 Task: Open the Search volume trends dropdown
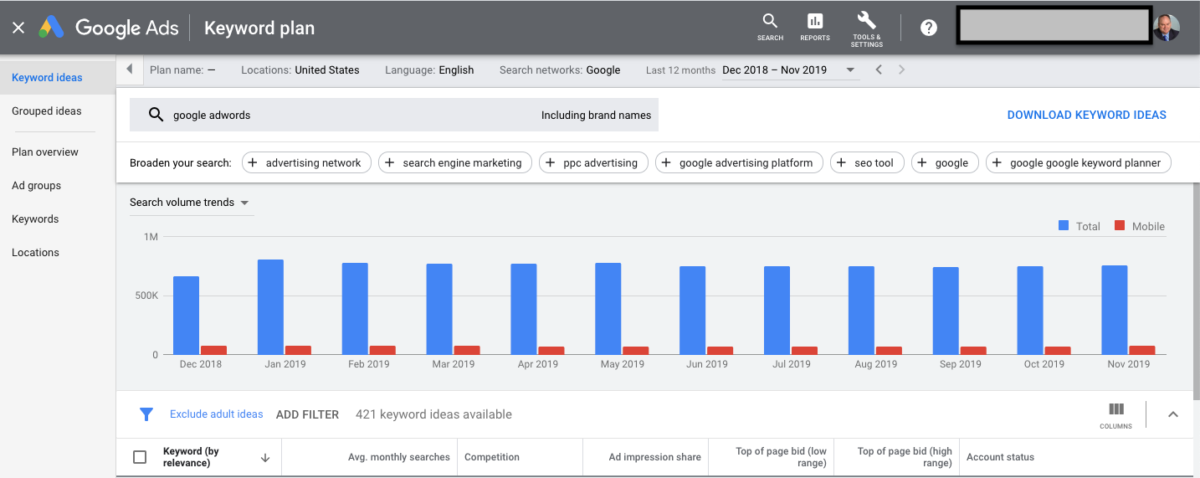coord(190,203)
